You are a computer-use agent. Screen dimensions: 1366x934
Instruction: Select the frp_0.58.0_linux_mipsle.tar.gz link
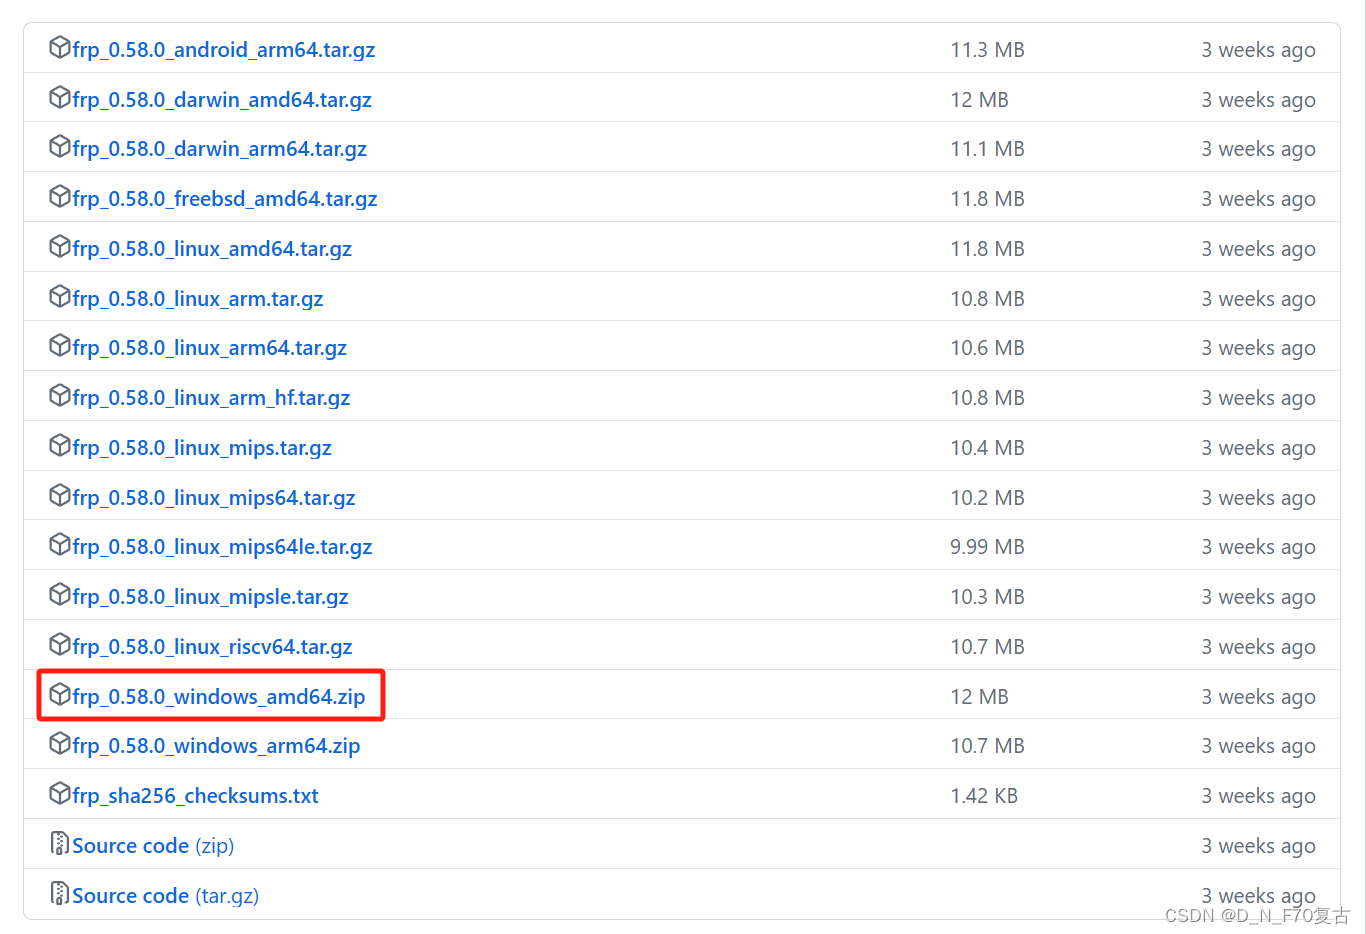pyautogui.click(x=210, y=597)
